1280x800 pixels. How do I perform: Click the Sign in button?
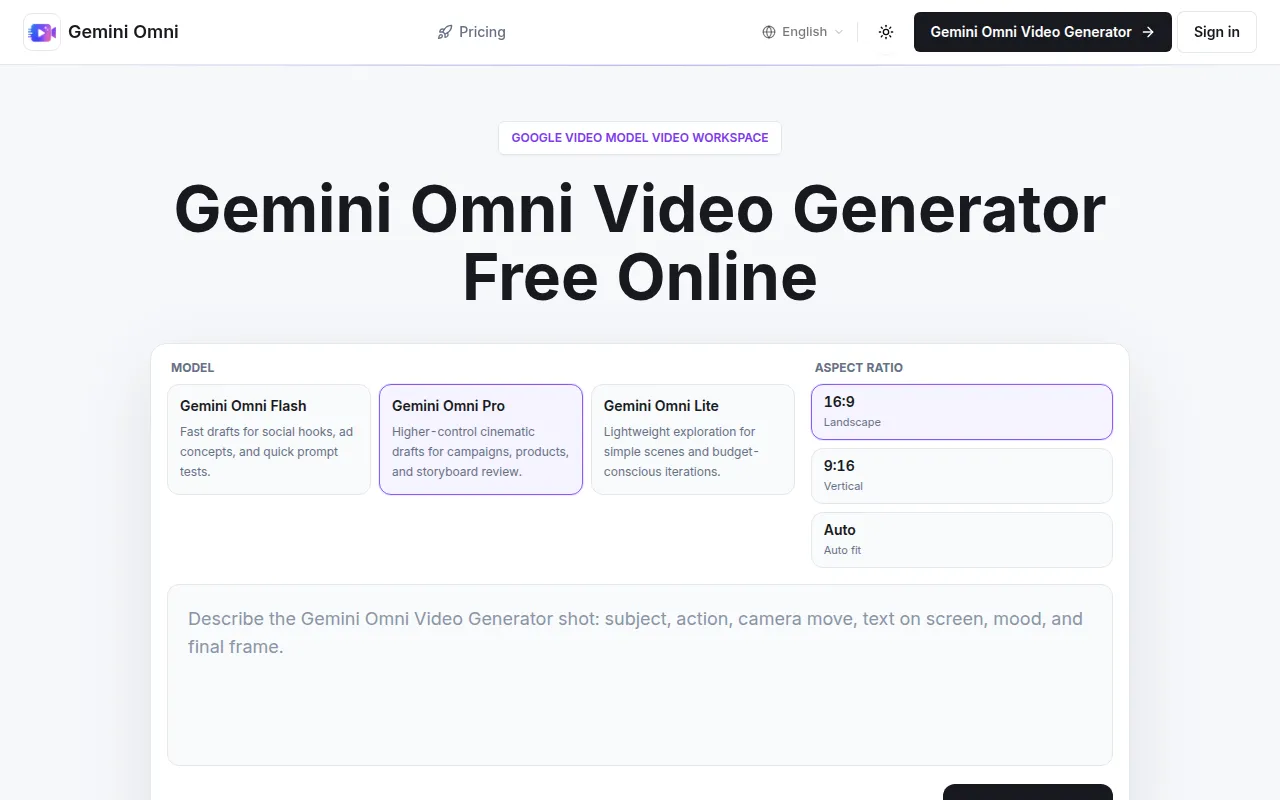1217,32
